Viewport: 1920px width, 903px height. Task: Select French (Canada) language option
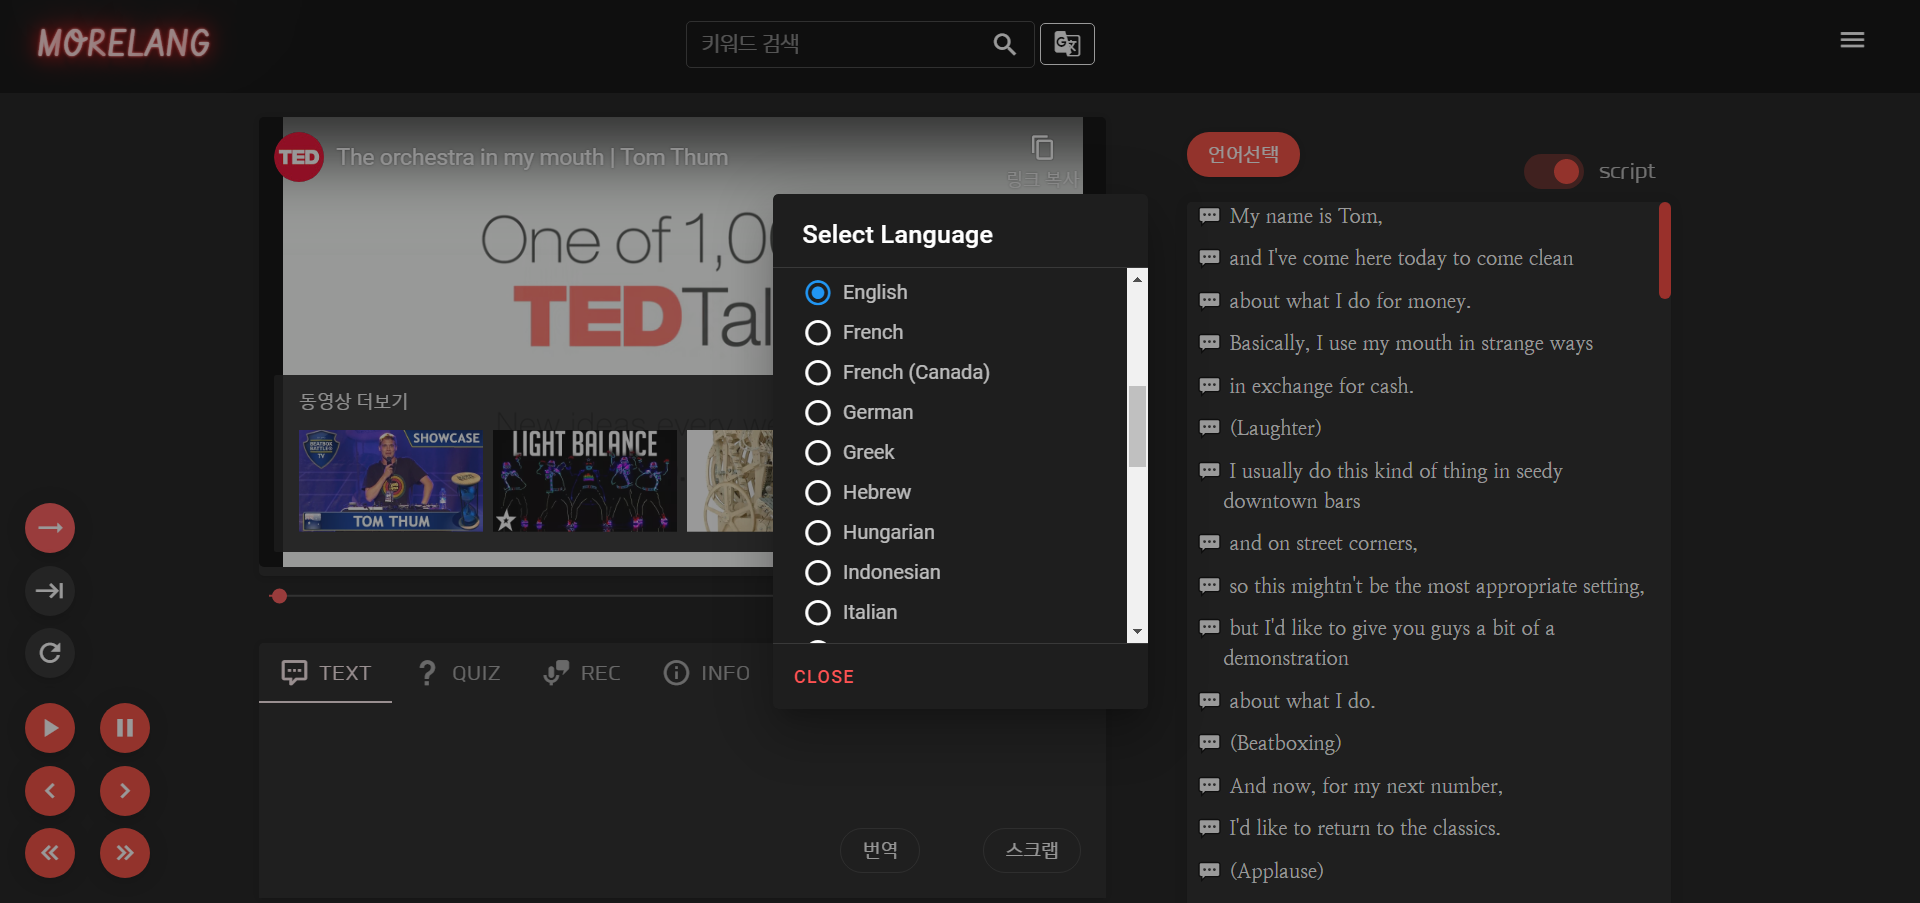(818, 372)
